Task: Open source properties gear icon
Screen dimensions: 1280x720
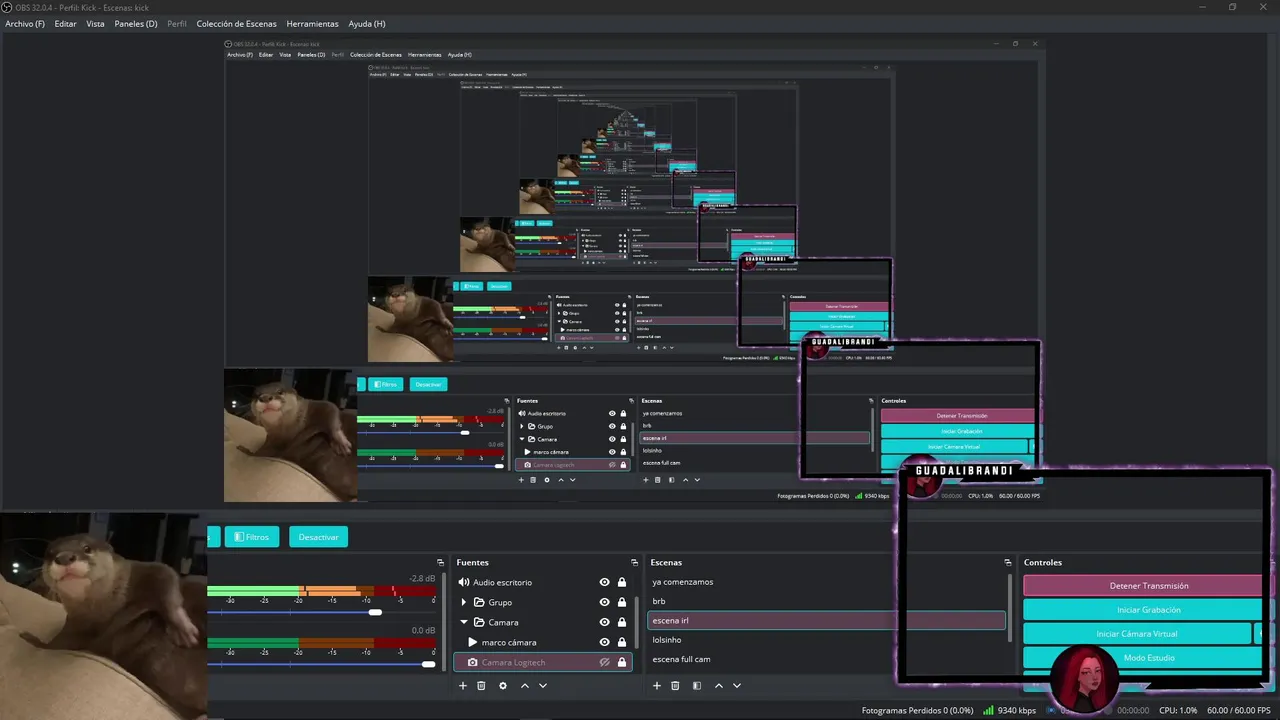Action: pyautogui.click(x=502, y=686)
